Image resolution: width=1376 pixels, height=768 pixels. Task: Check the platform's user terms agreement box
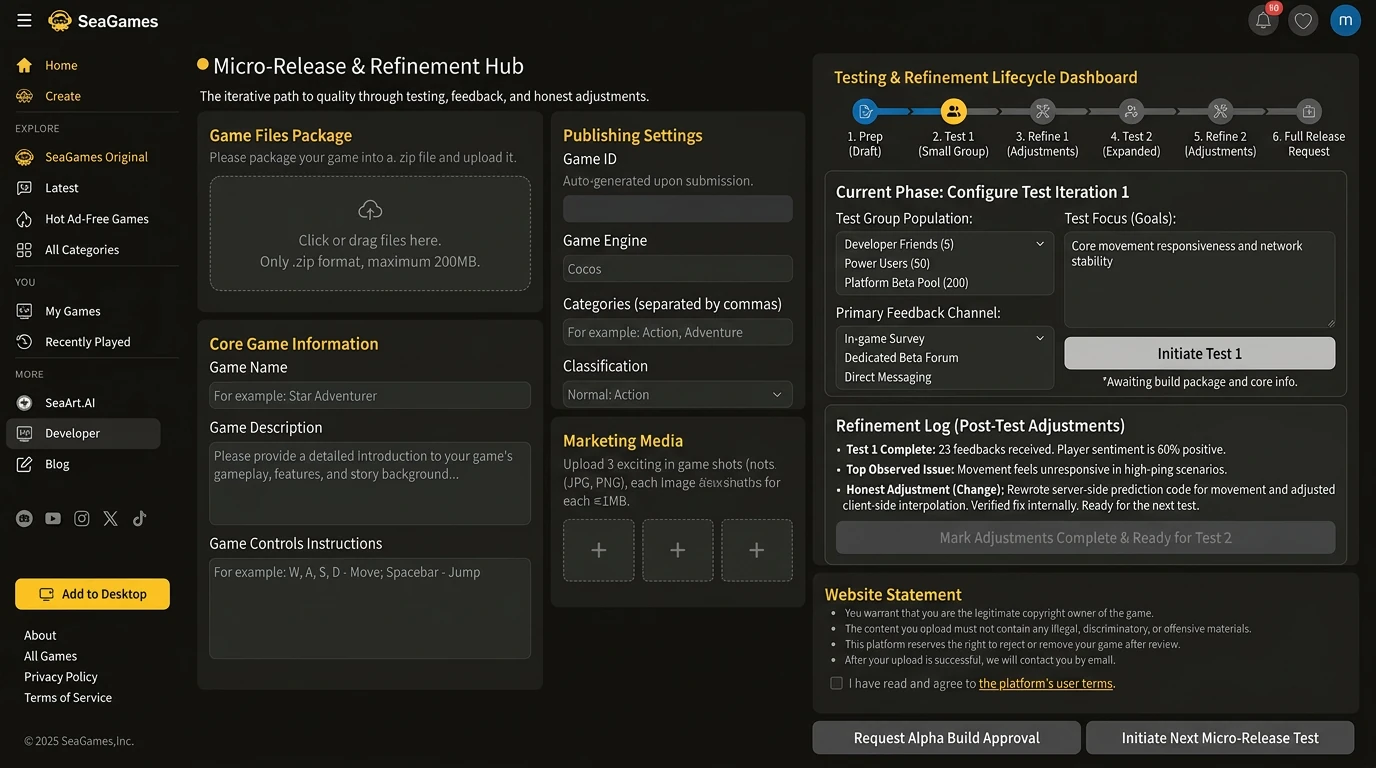pos(836,682)
